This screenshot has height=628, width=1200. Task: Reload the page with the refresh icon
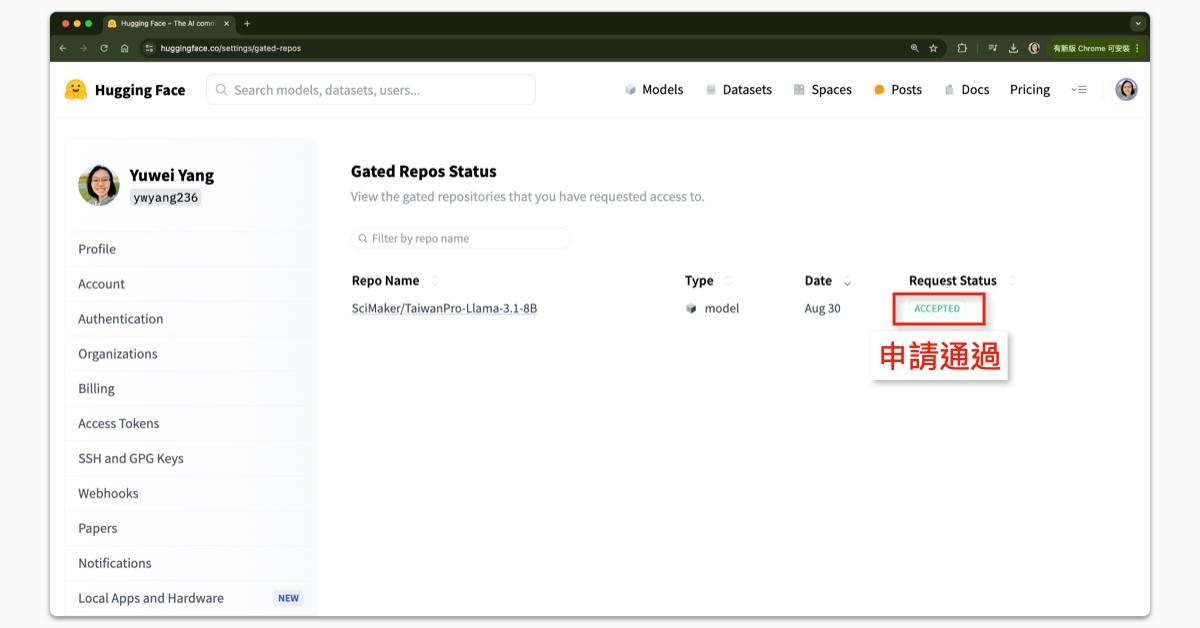[x=104, y=48]
